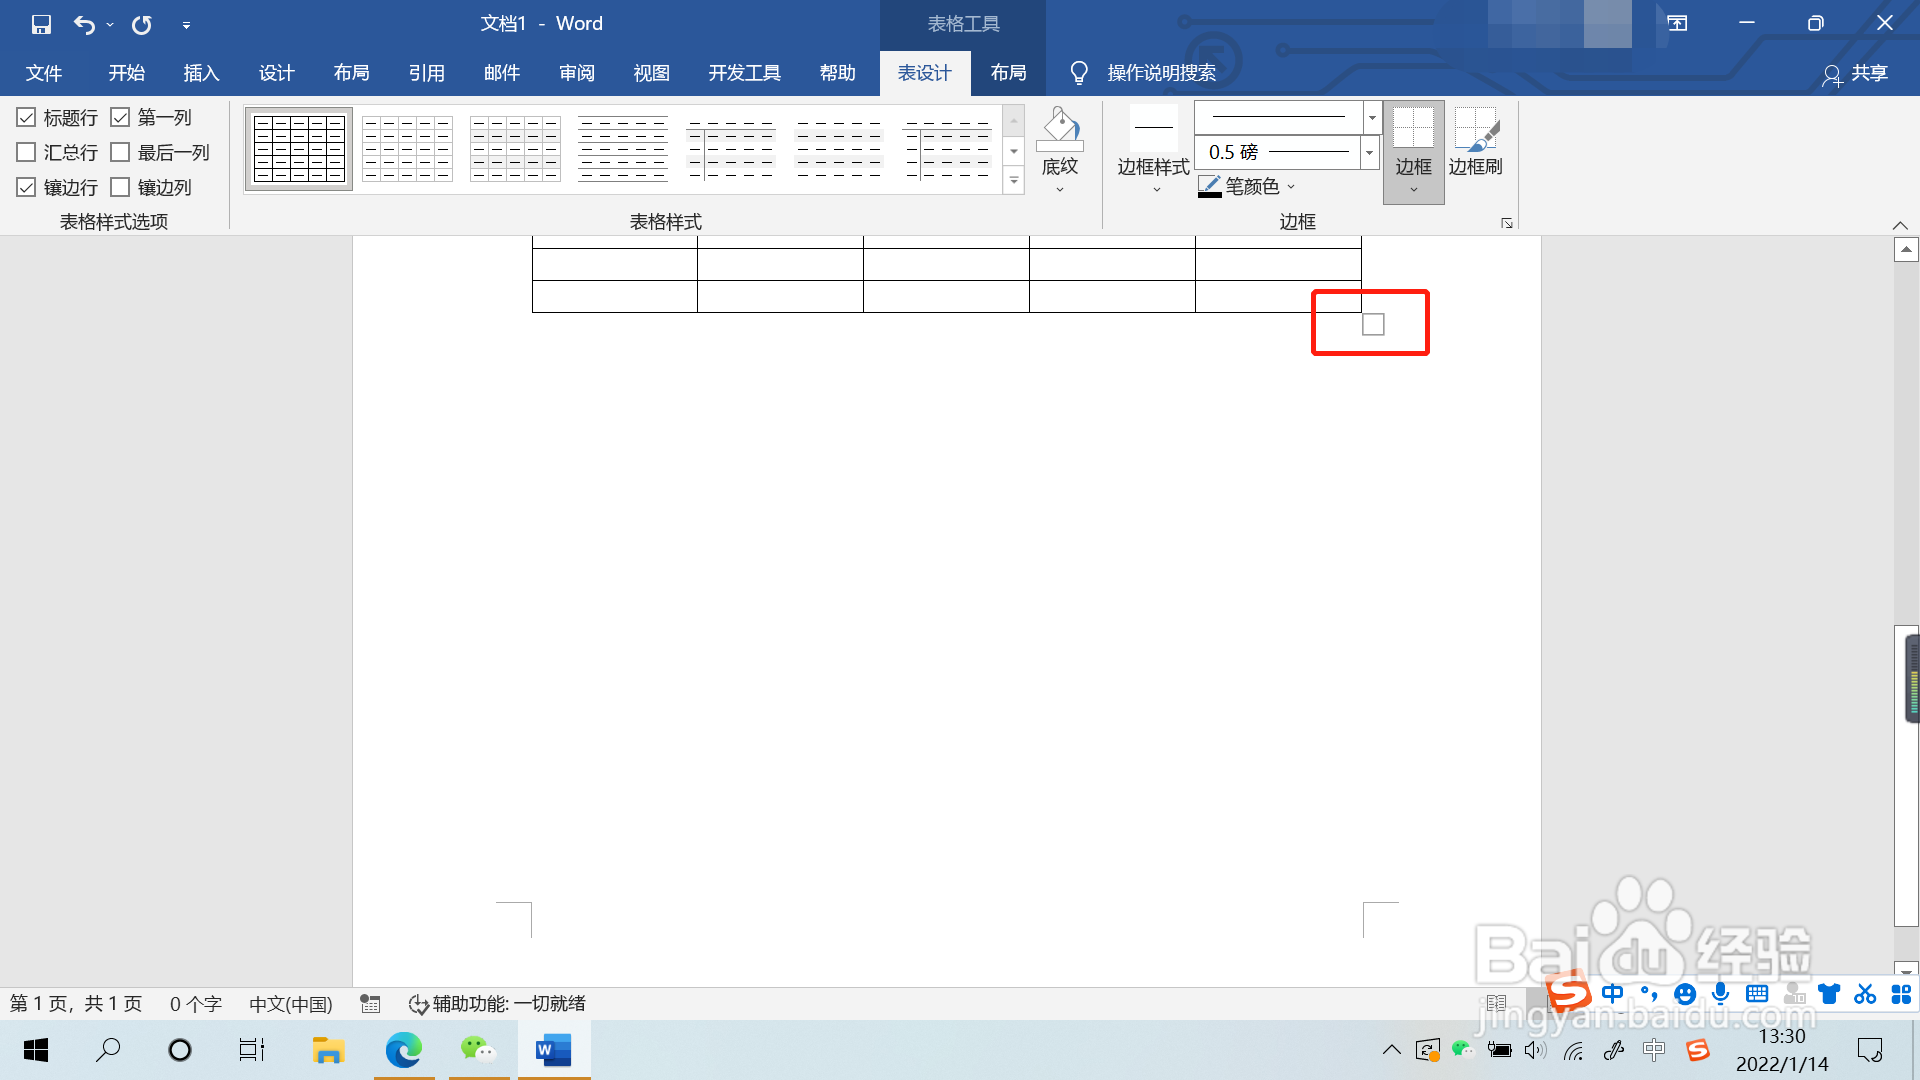This screenshot has width=1920, height=1080.
Task: Uncheck the 标题行 checkbox
Action: click(27, 118)
